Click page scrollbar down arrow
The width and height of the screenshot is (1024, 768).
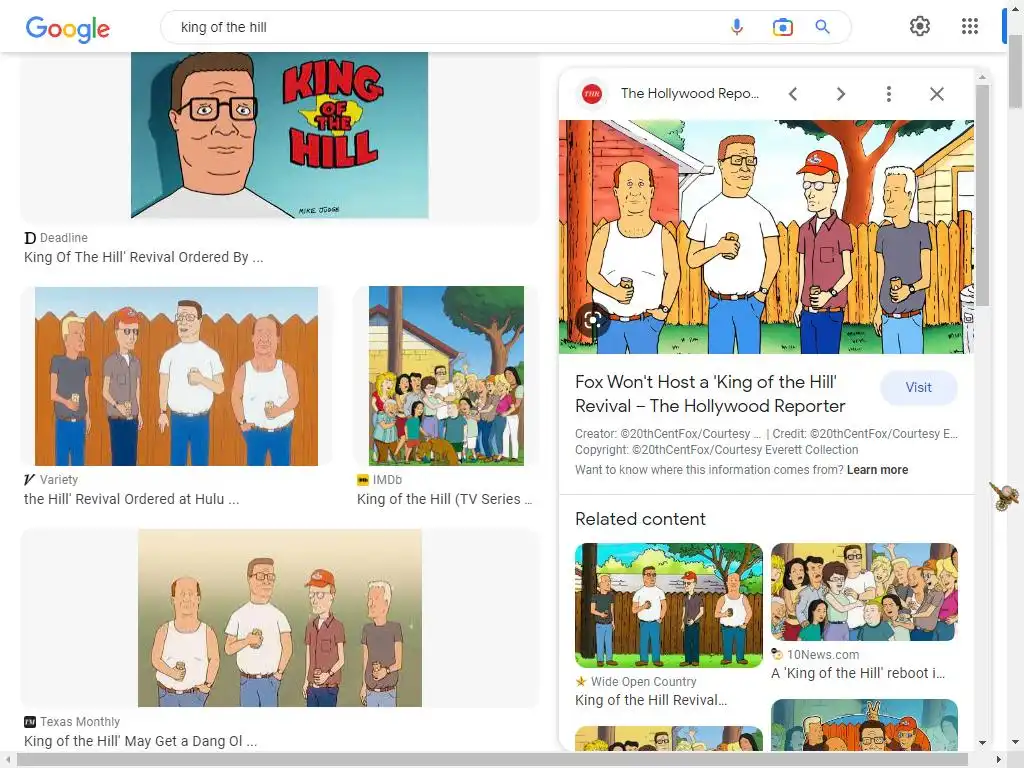click(1016, 743)
